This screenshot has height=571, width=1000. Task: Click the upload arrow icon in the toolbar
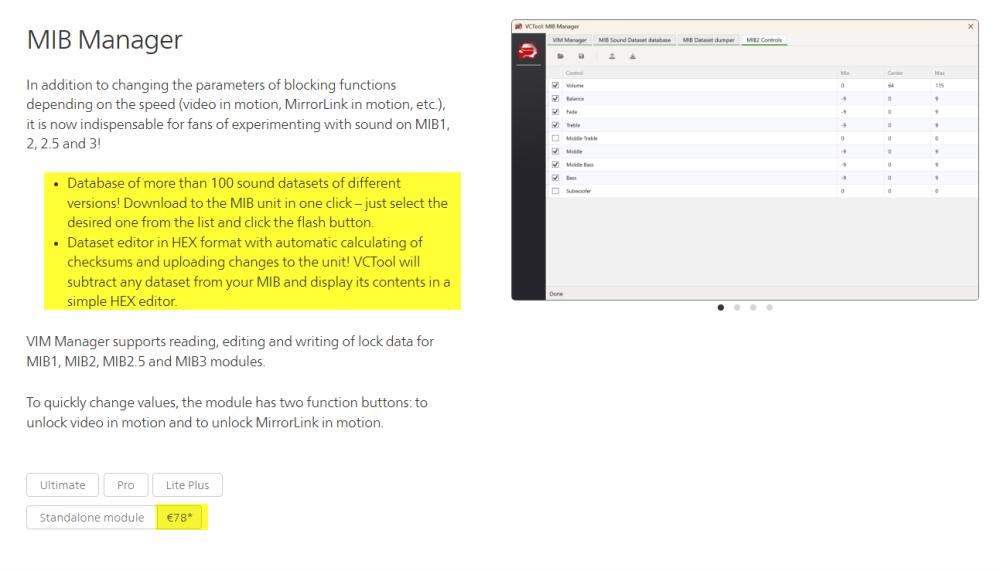click(x=612, y=56)
